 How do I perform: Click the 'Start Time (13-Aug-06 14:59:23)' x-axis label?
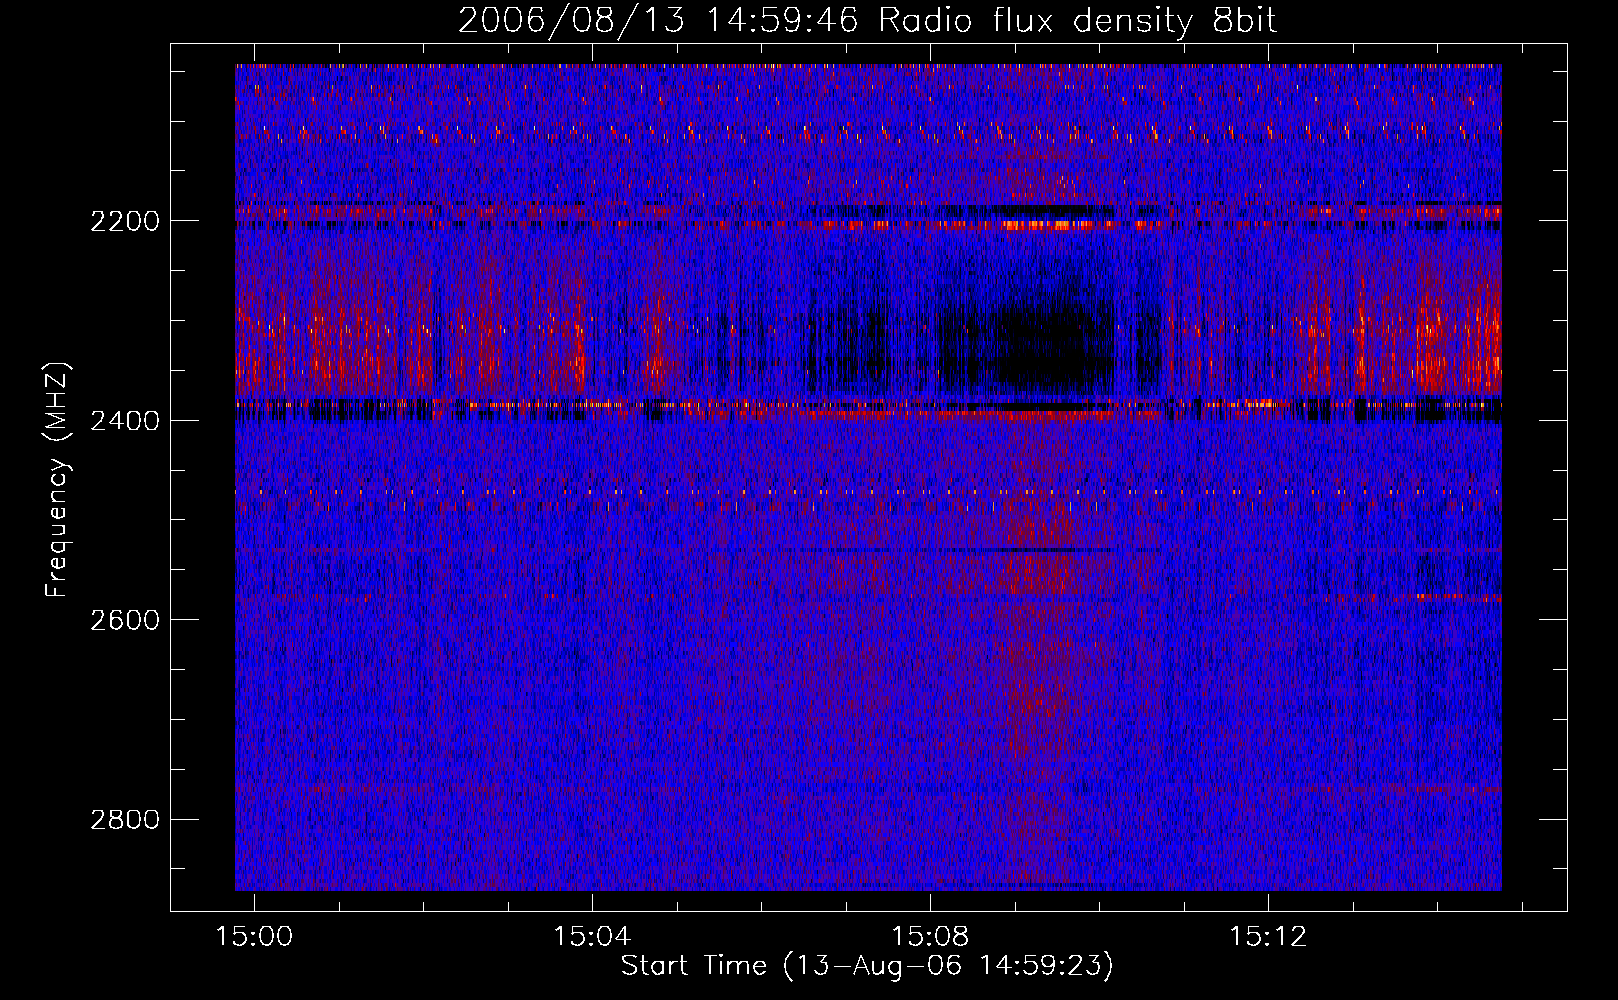[867, 966]
